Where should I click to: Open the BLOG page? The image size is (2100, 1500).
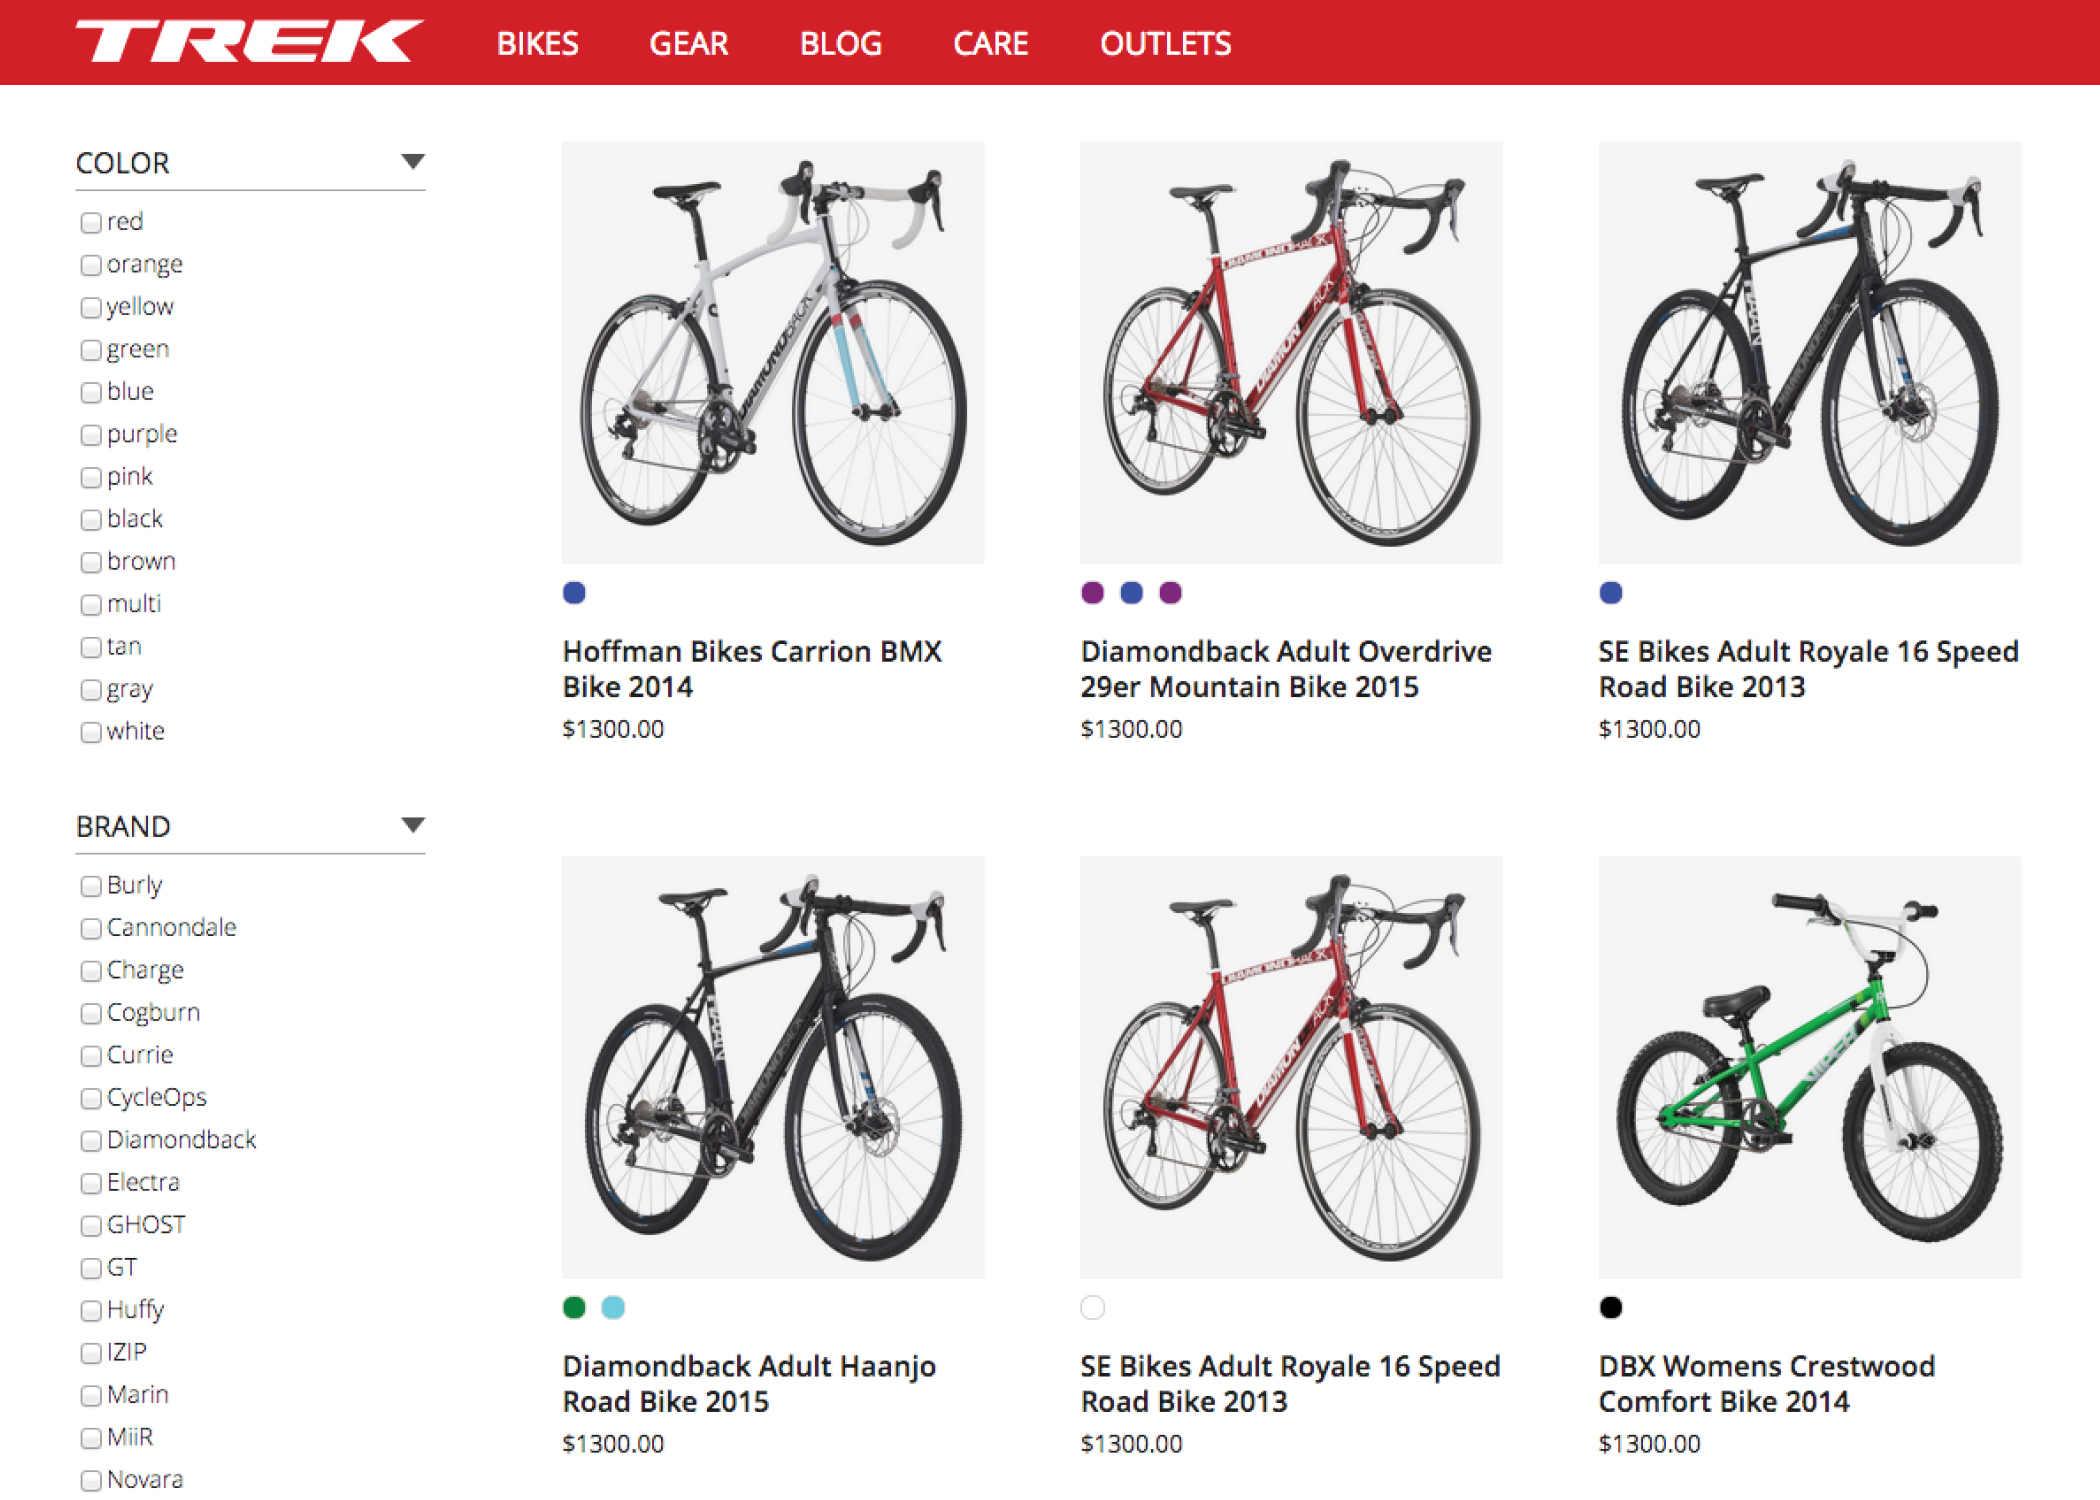pyautogui.click(x=840, y=44)
